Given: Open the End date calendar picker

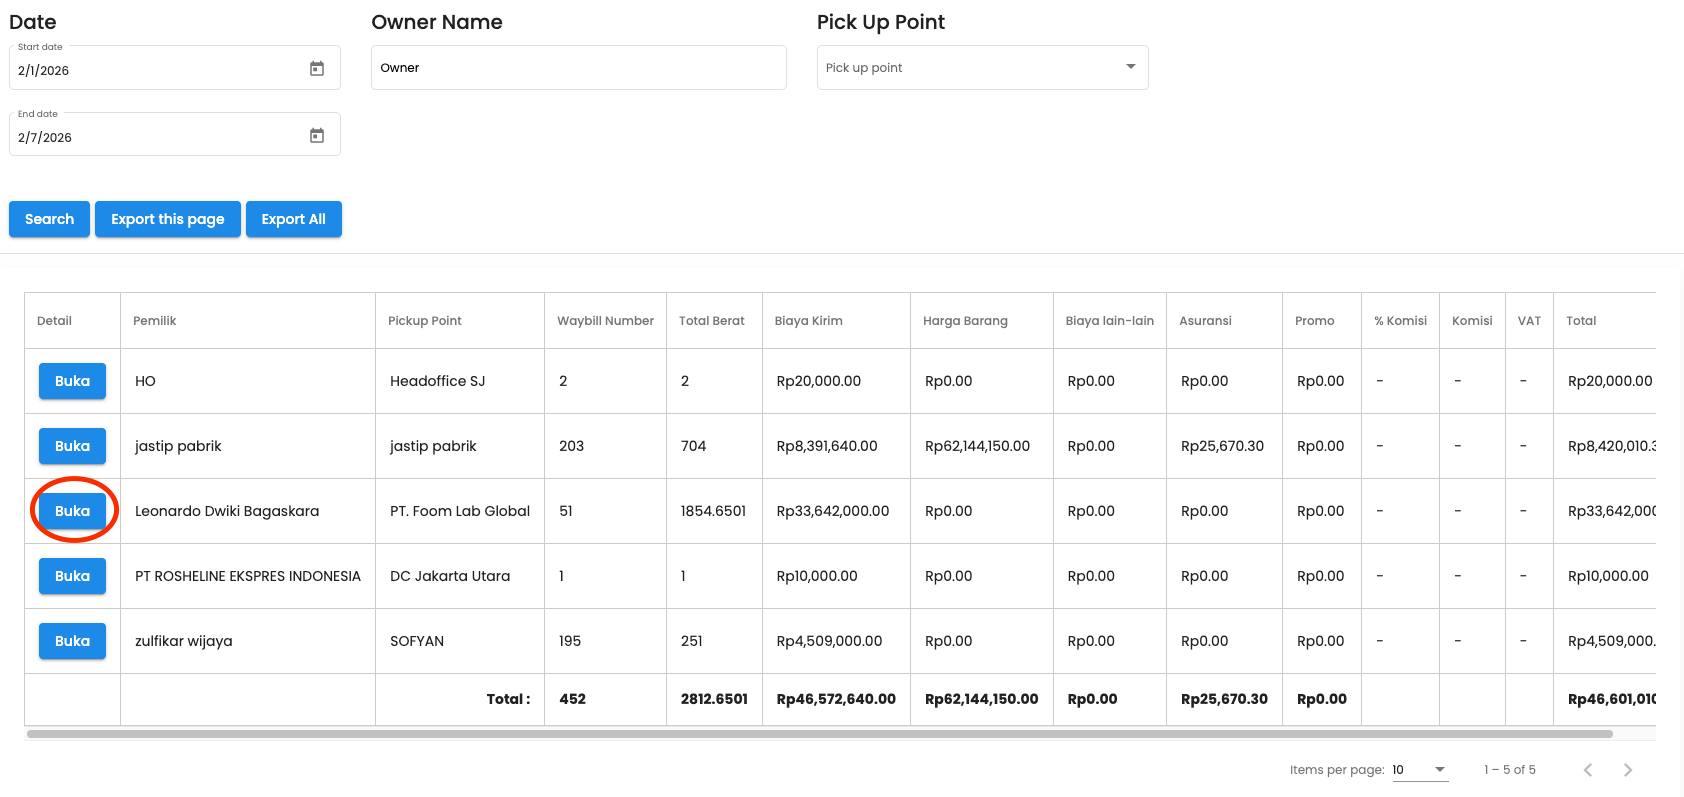Looking at the screenshot, I should click(317, 136).
